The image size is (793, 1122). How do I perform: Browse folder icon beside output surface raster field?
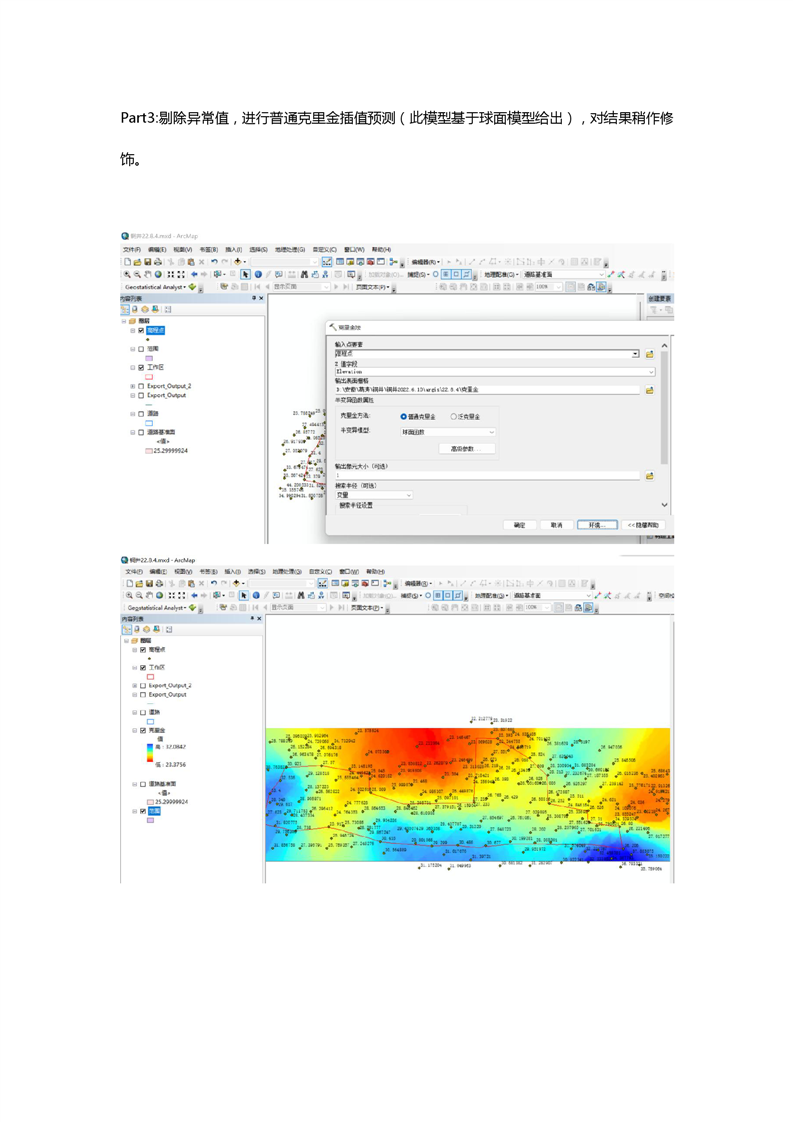click(x=649, y=390)
